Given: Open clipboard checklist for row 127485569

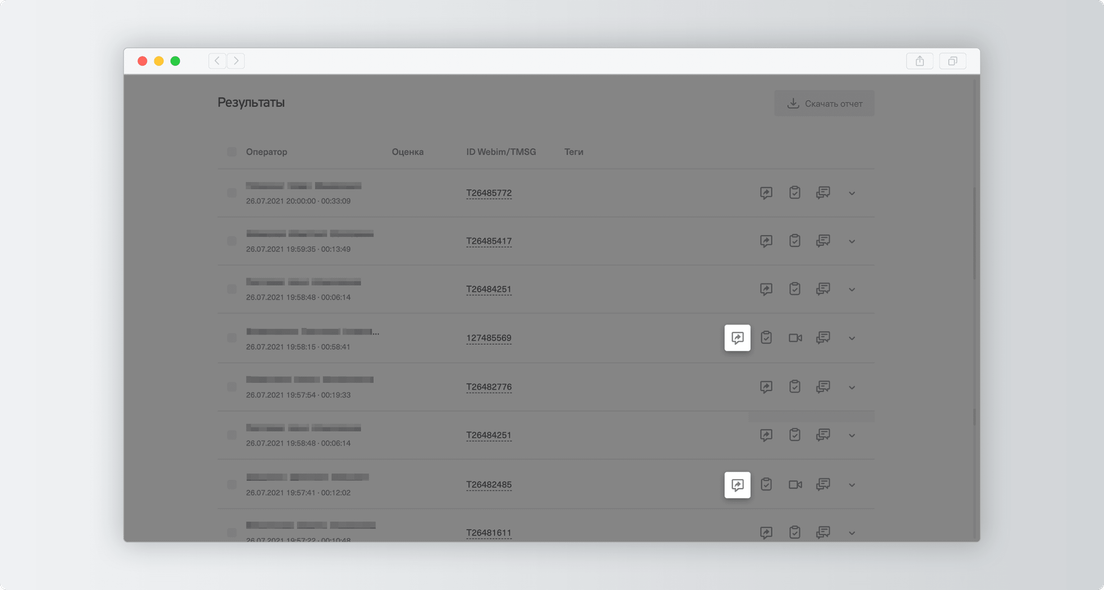Looking at the screenshot, I should [766, 338].
